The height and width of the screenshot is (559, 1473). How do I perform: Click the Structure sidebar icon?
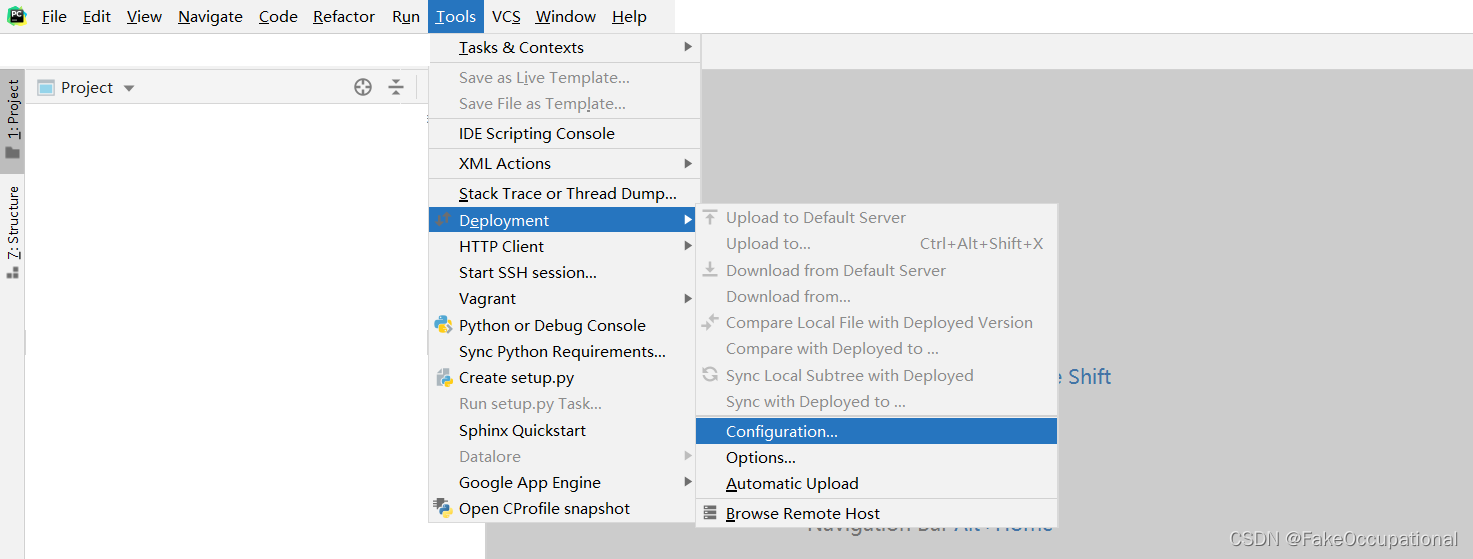tap(12, 271)
